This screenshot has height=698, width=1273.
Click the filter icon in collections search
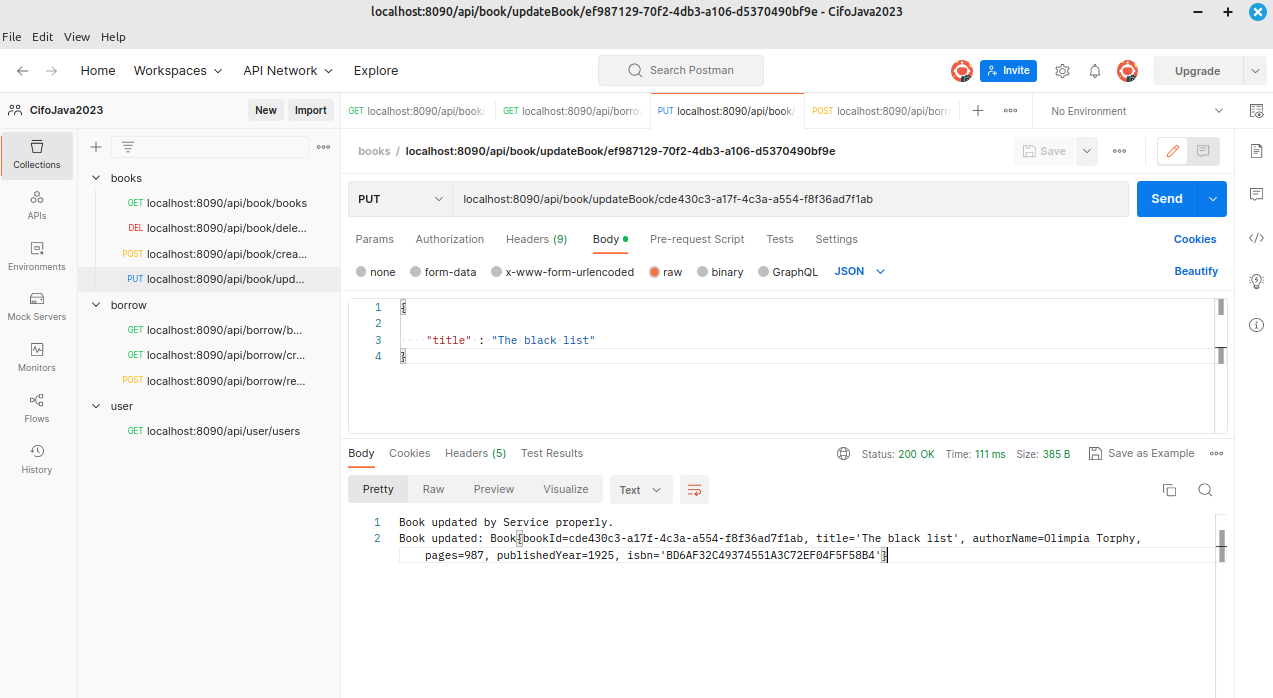click(128, 147)
